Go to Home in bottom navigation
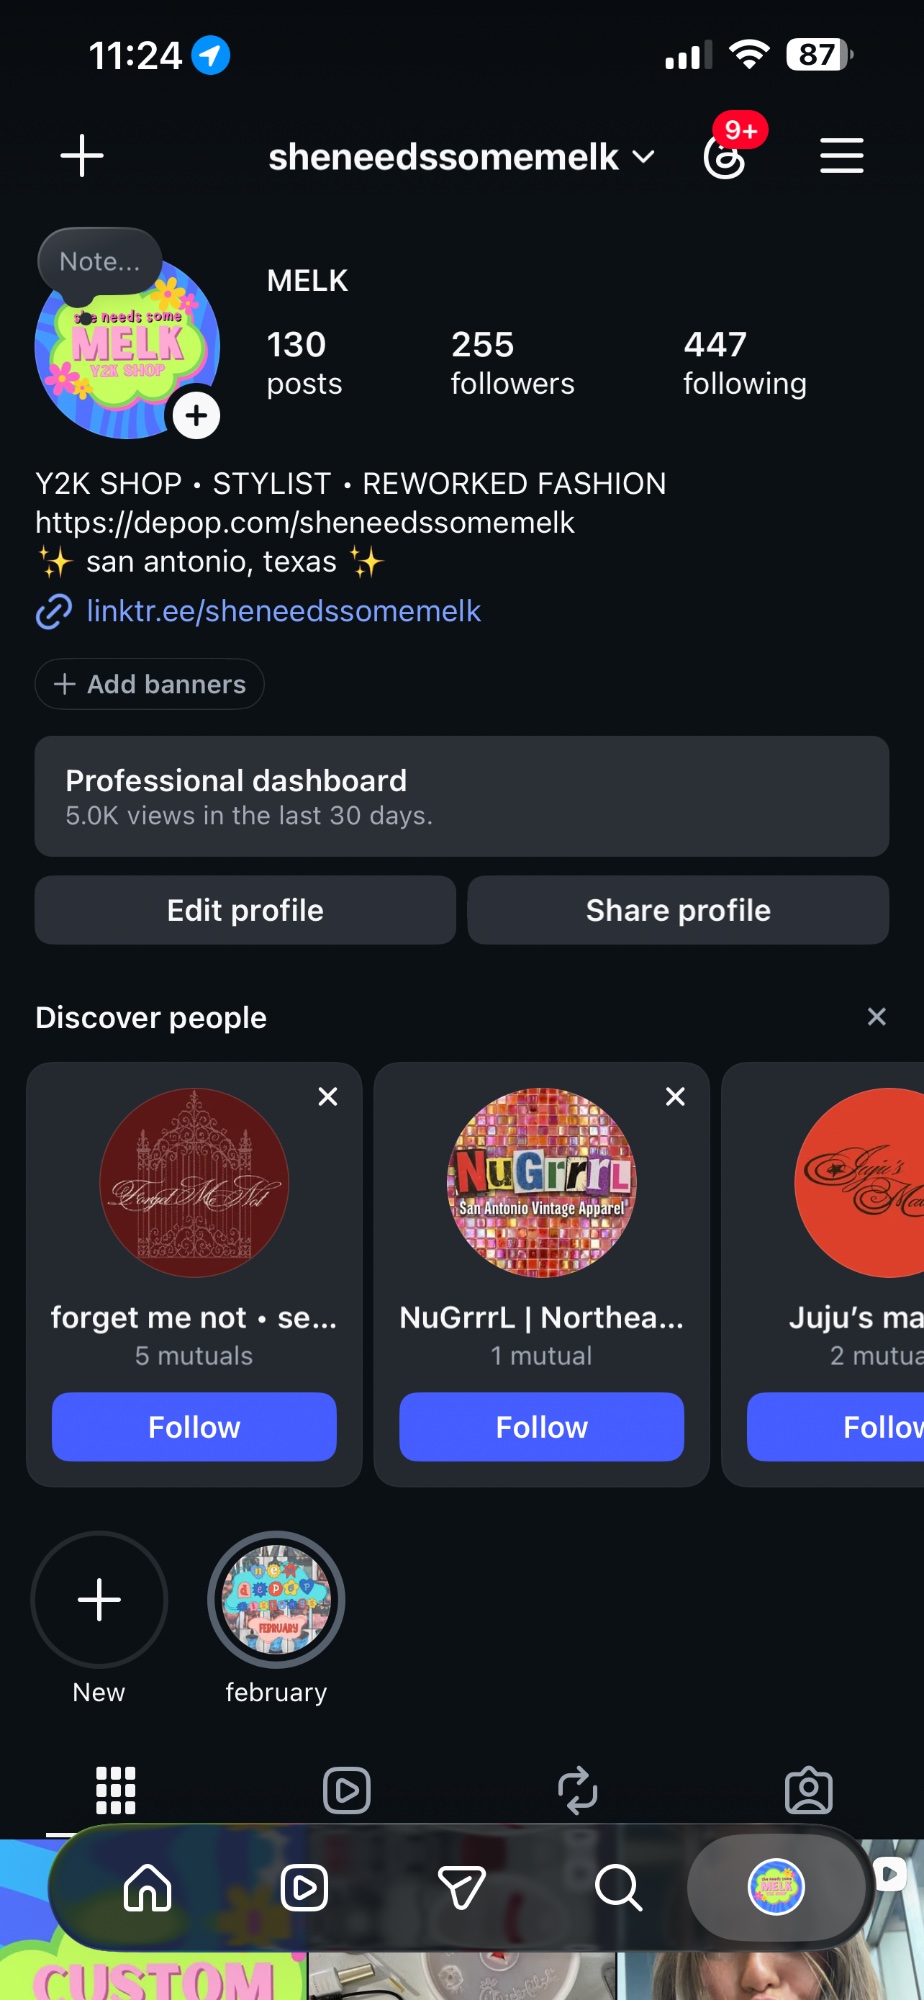This screenshot has height=2000, width=924. (x=148, y=1888)
